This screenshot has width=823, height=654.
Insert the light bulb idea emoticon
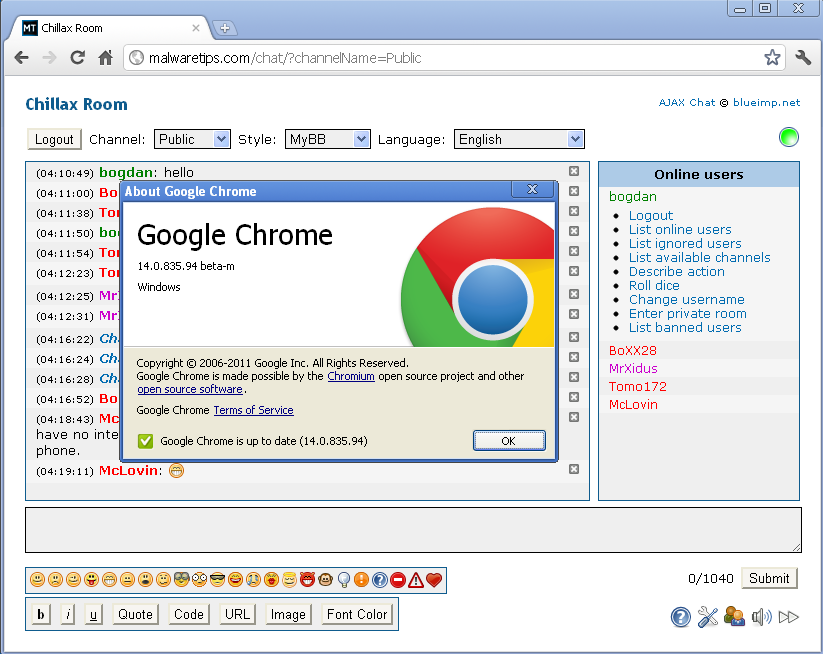pos(343,579)
